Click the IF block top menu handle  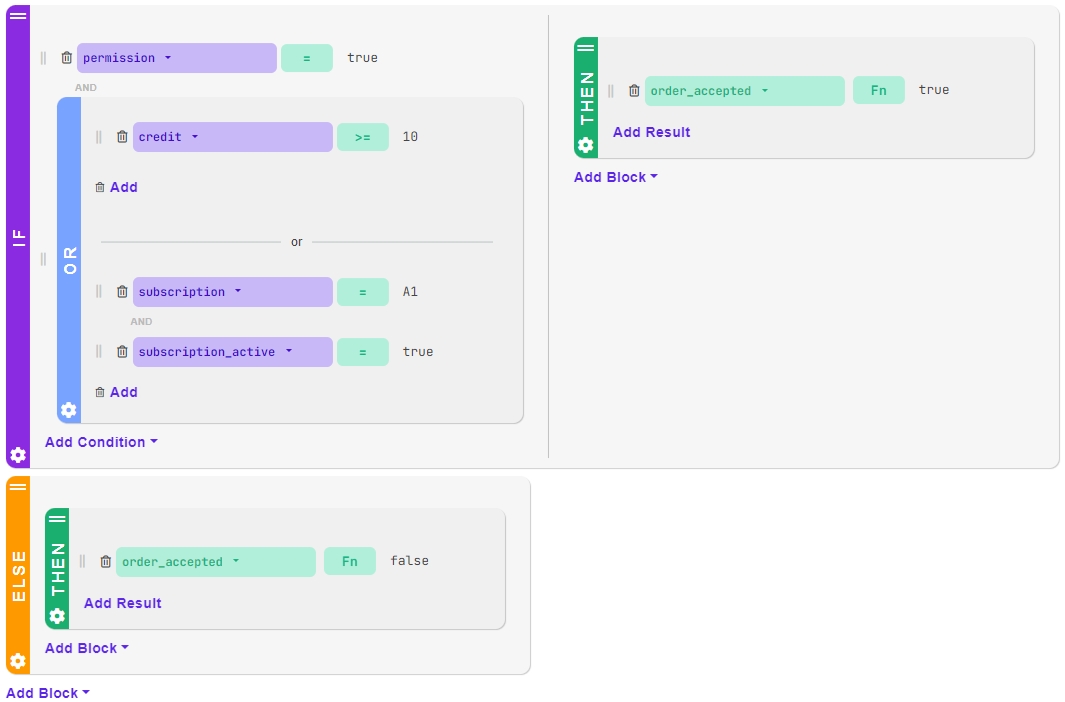tap(18, 15)
